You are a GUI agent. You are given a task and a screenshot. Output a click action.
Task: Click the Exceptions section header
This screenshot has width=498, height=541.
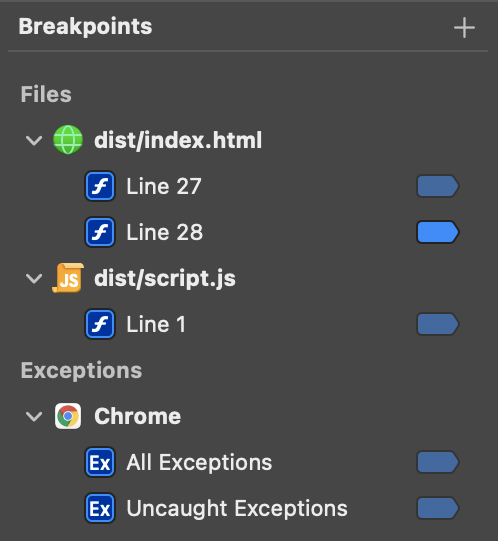click(81, 371)
